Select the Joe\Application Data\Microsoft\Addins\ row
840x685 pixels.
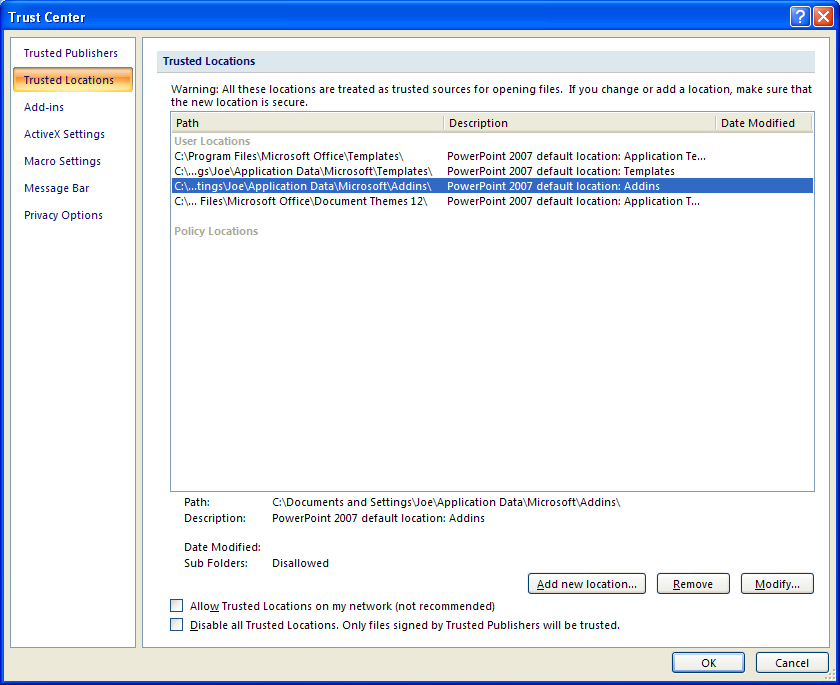(x=492, y=186)
